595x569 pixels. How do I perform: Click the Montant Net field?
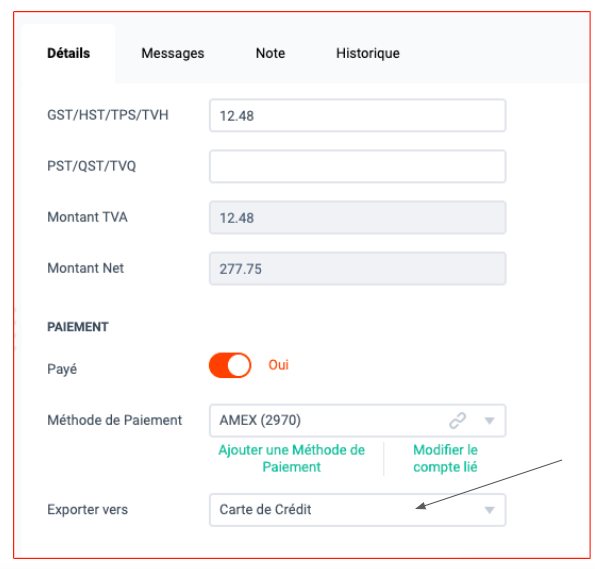coord(357,268)
